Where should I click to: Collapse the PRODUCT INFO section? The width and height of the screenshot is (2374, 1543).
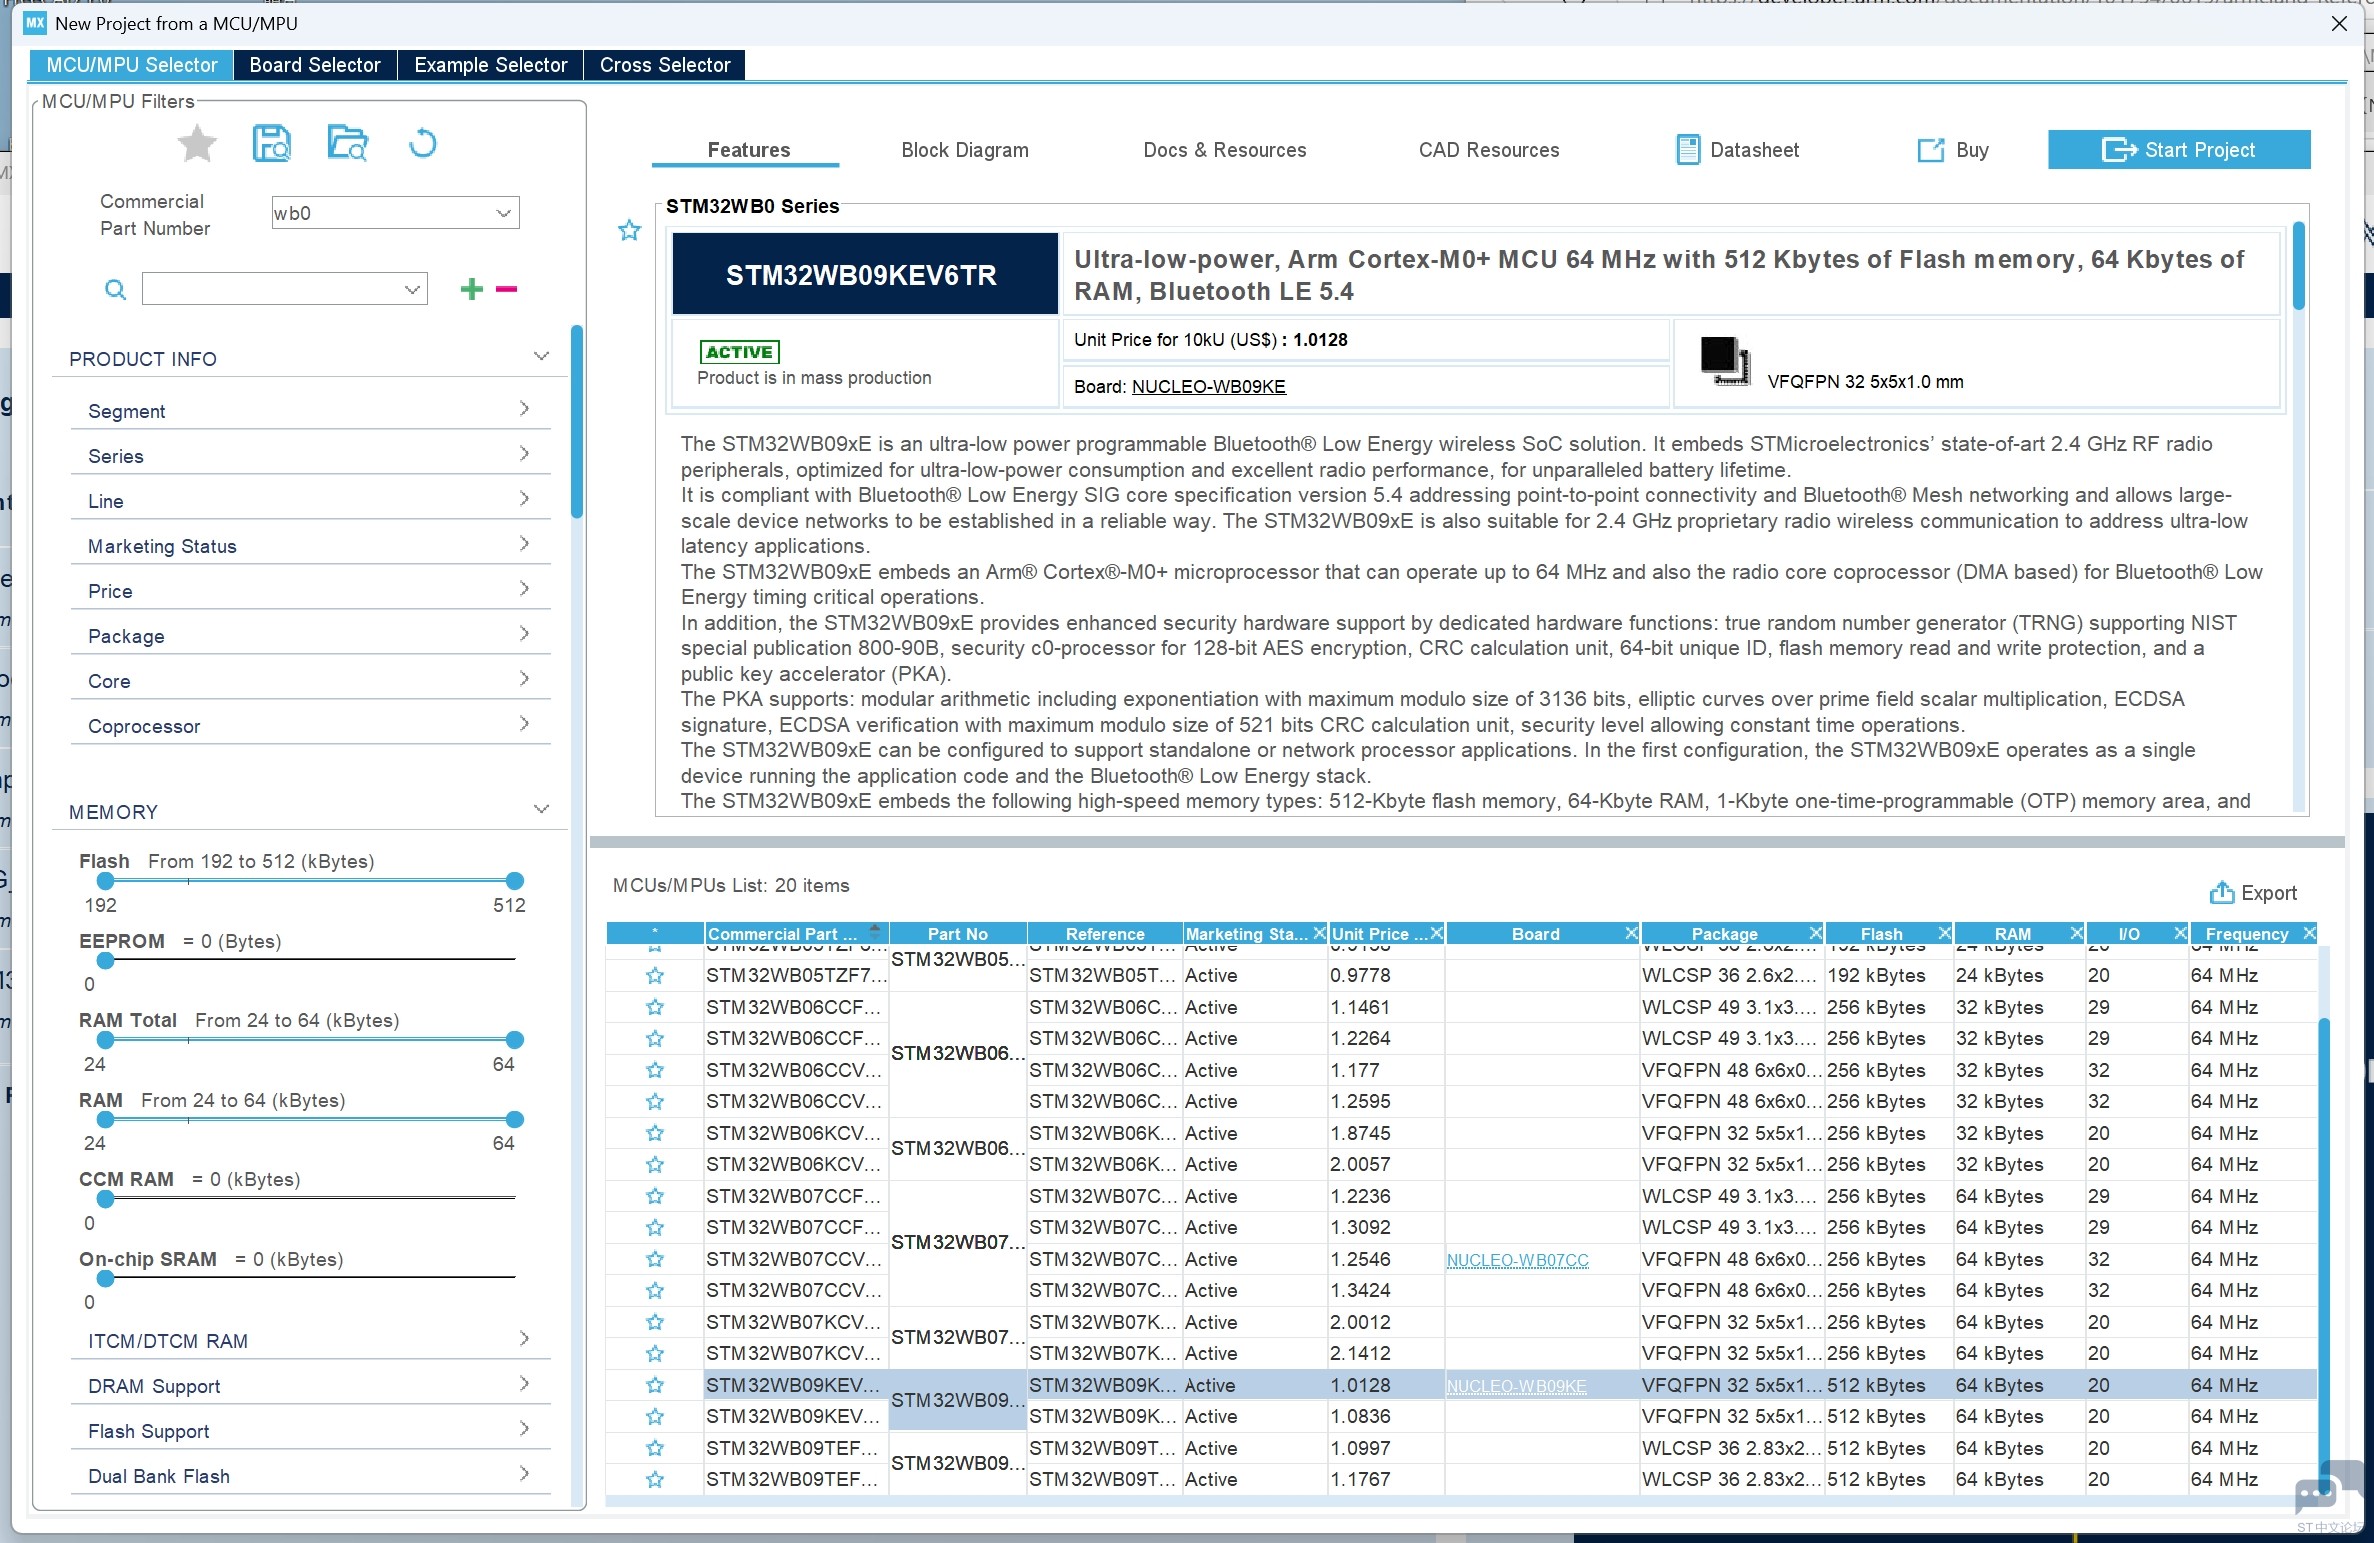point(541,357)
